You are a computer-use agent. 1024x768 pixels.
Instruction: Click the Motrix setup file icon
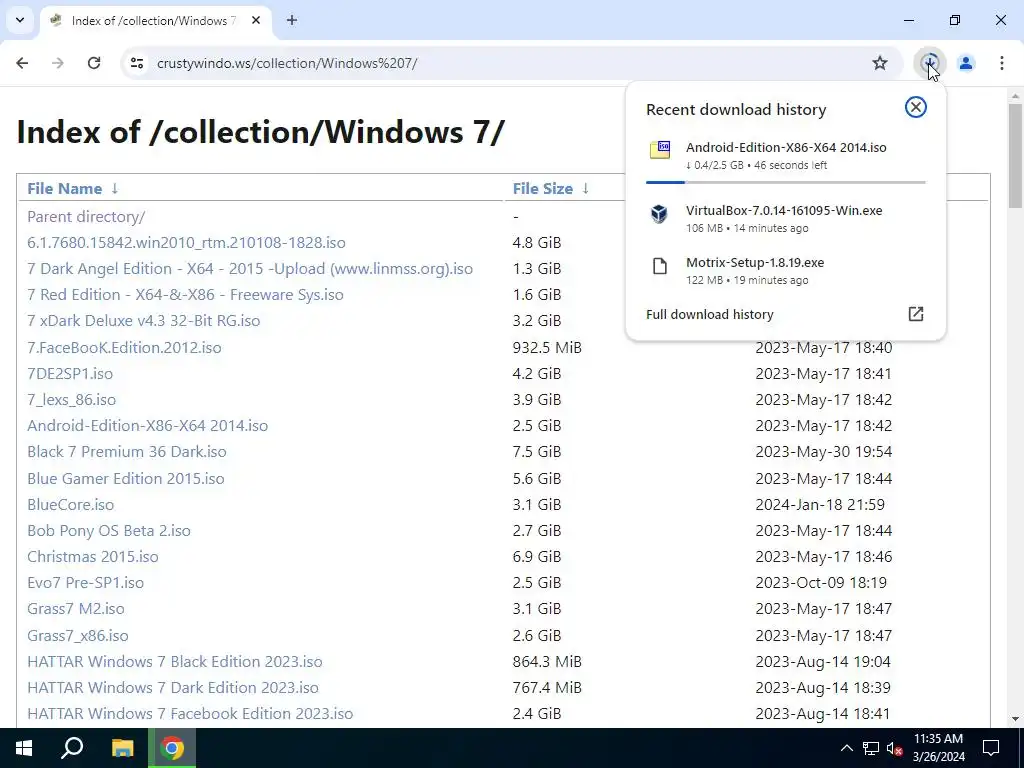click(660, 266)
